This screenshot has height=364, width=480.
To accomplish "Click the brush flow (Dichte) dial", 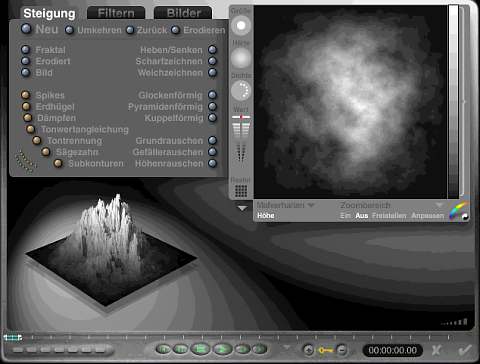I will pyautogui.click(x=241, y=90).
